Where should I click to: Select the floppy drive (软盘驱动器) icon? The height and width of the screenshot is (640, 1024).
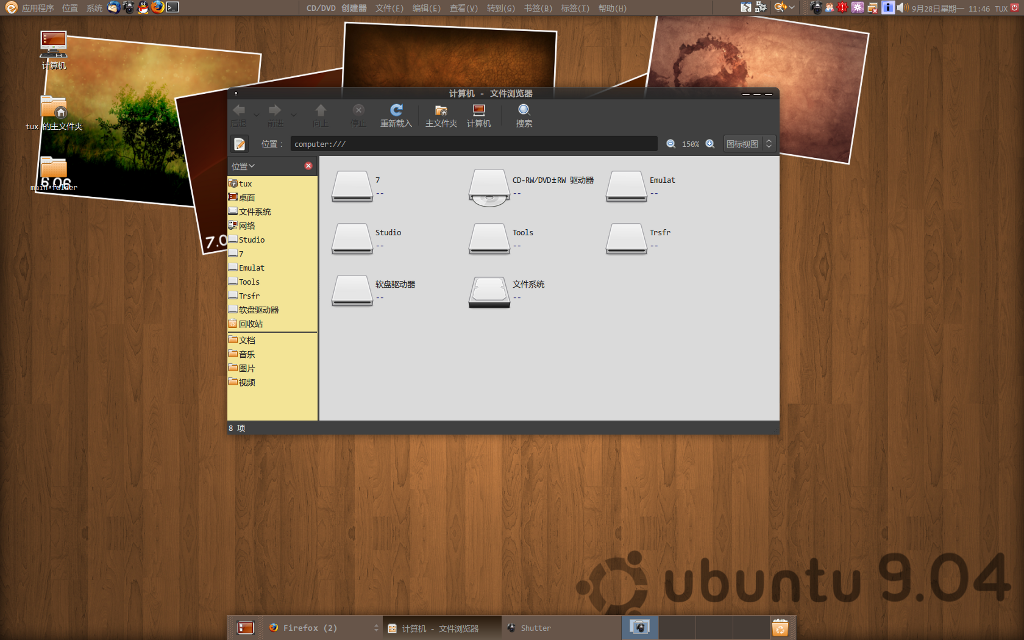(352, 291)
